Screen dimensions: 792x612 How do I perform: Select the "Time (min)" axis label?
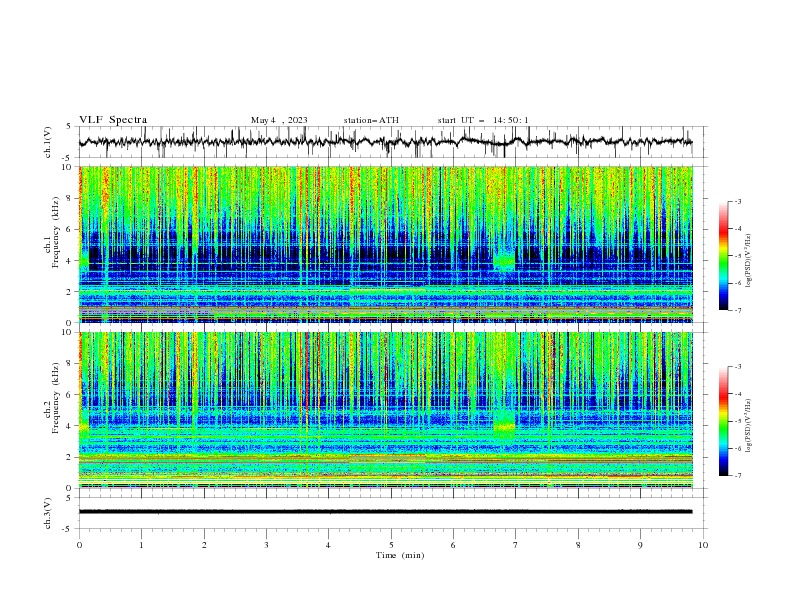click(x=400, y=555)
